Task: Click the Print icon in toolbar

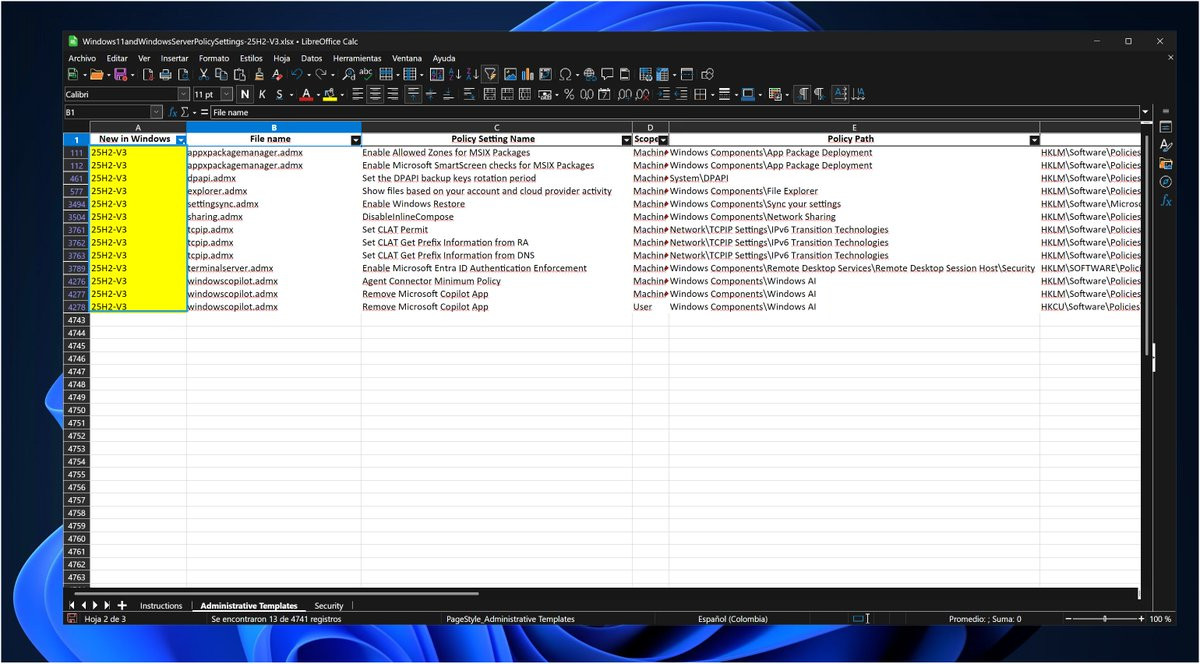Action: [x=166, y=74]
